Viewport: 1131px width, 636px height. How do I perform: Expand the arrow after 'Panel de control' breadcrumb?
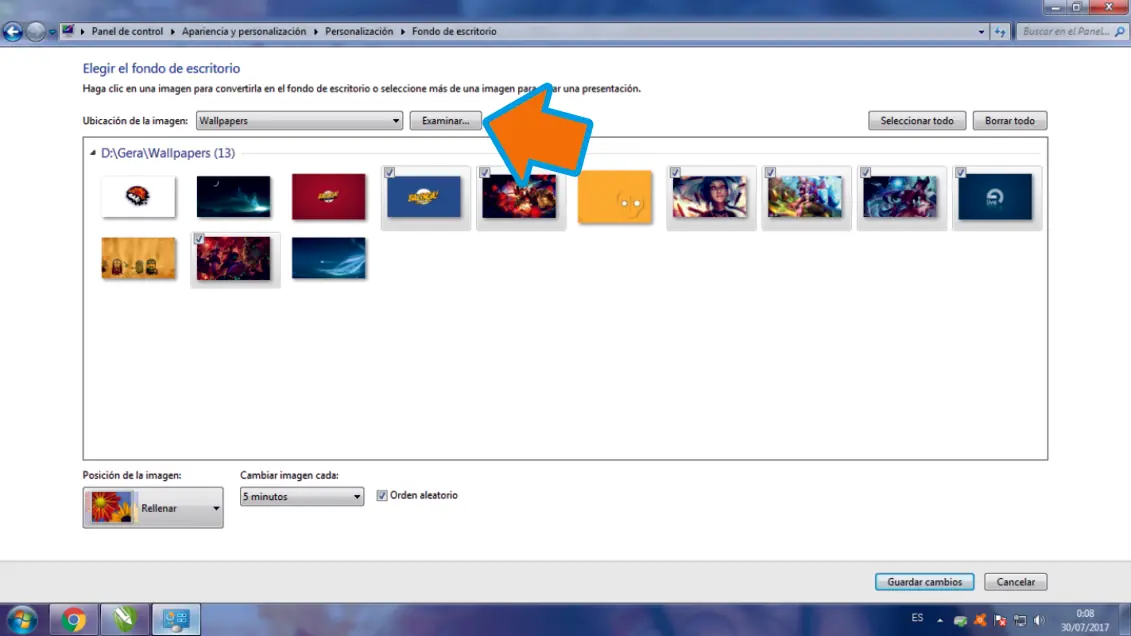172,32
